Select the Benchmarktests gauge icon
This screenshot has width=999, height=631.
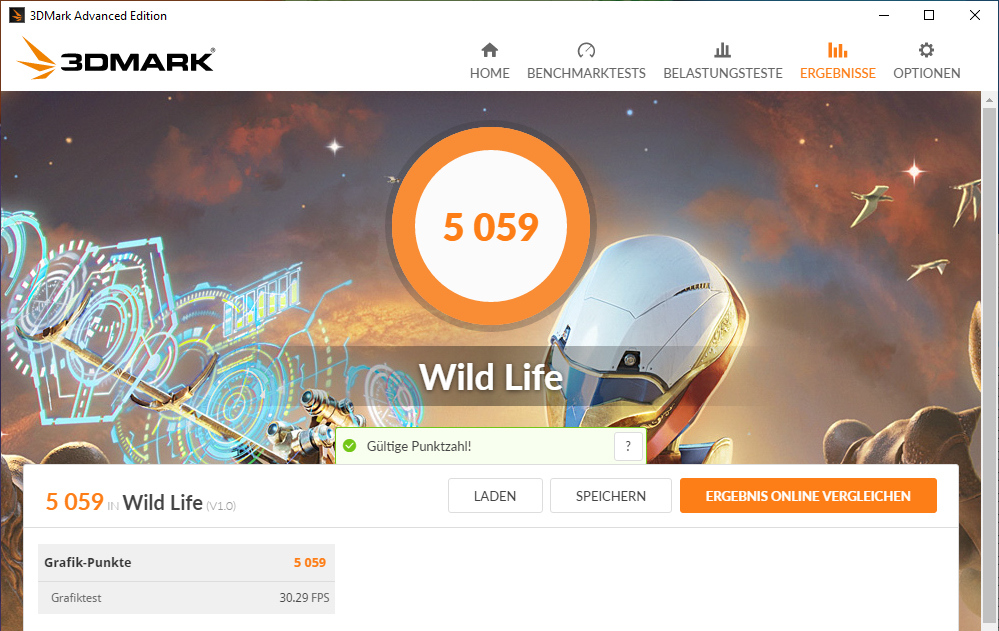586,50
